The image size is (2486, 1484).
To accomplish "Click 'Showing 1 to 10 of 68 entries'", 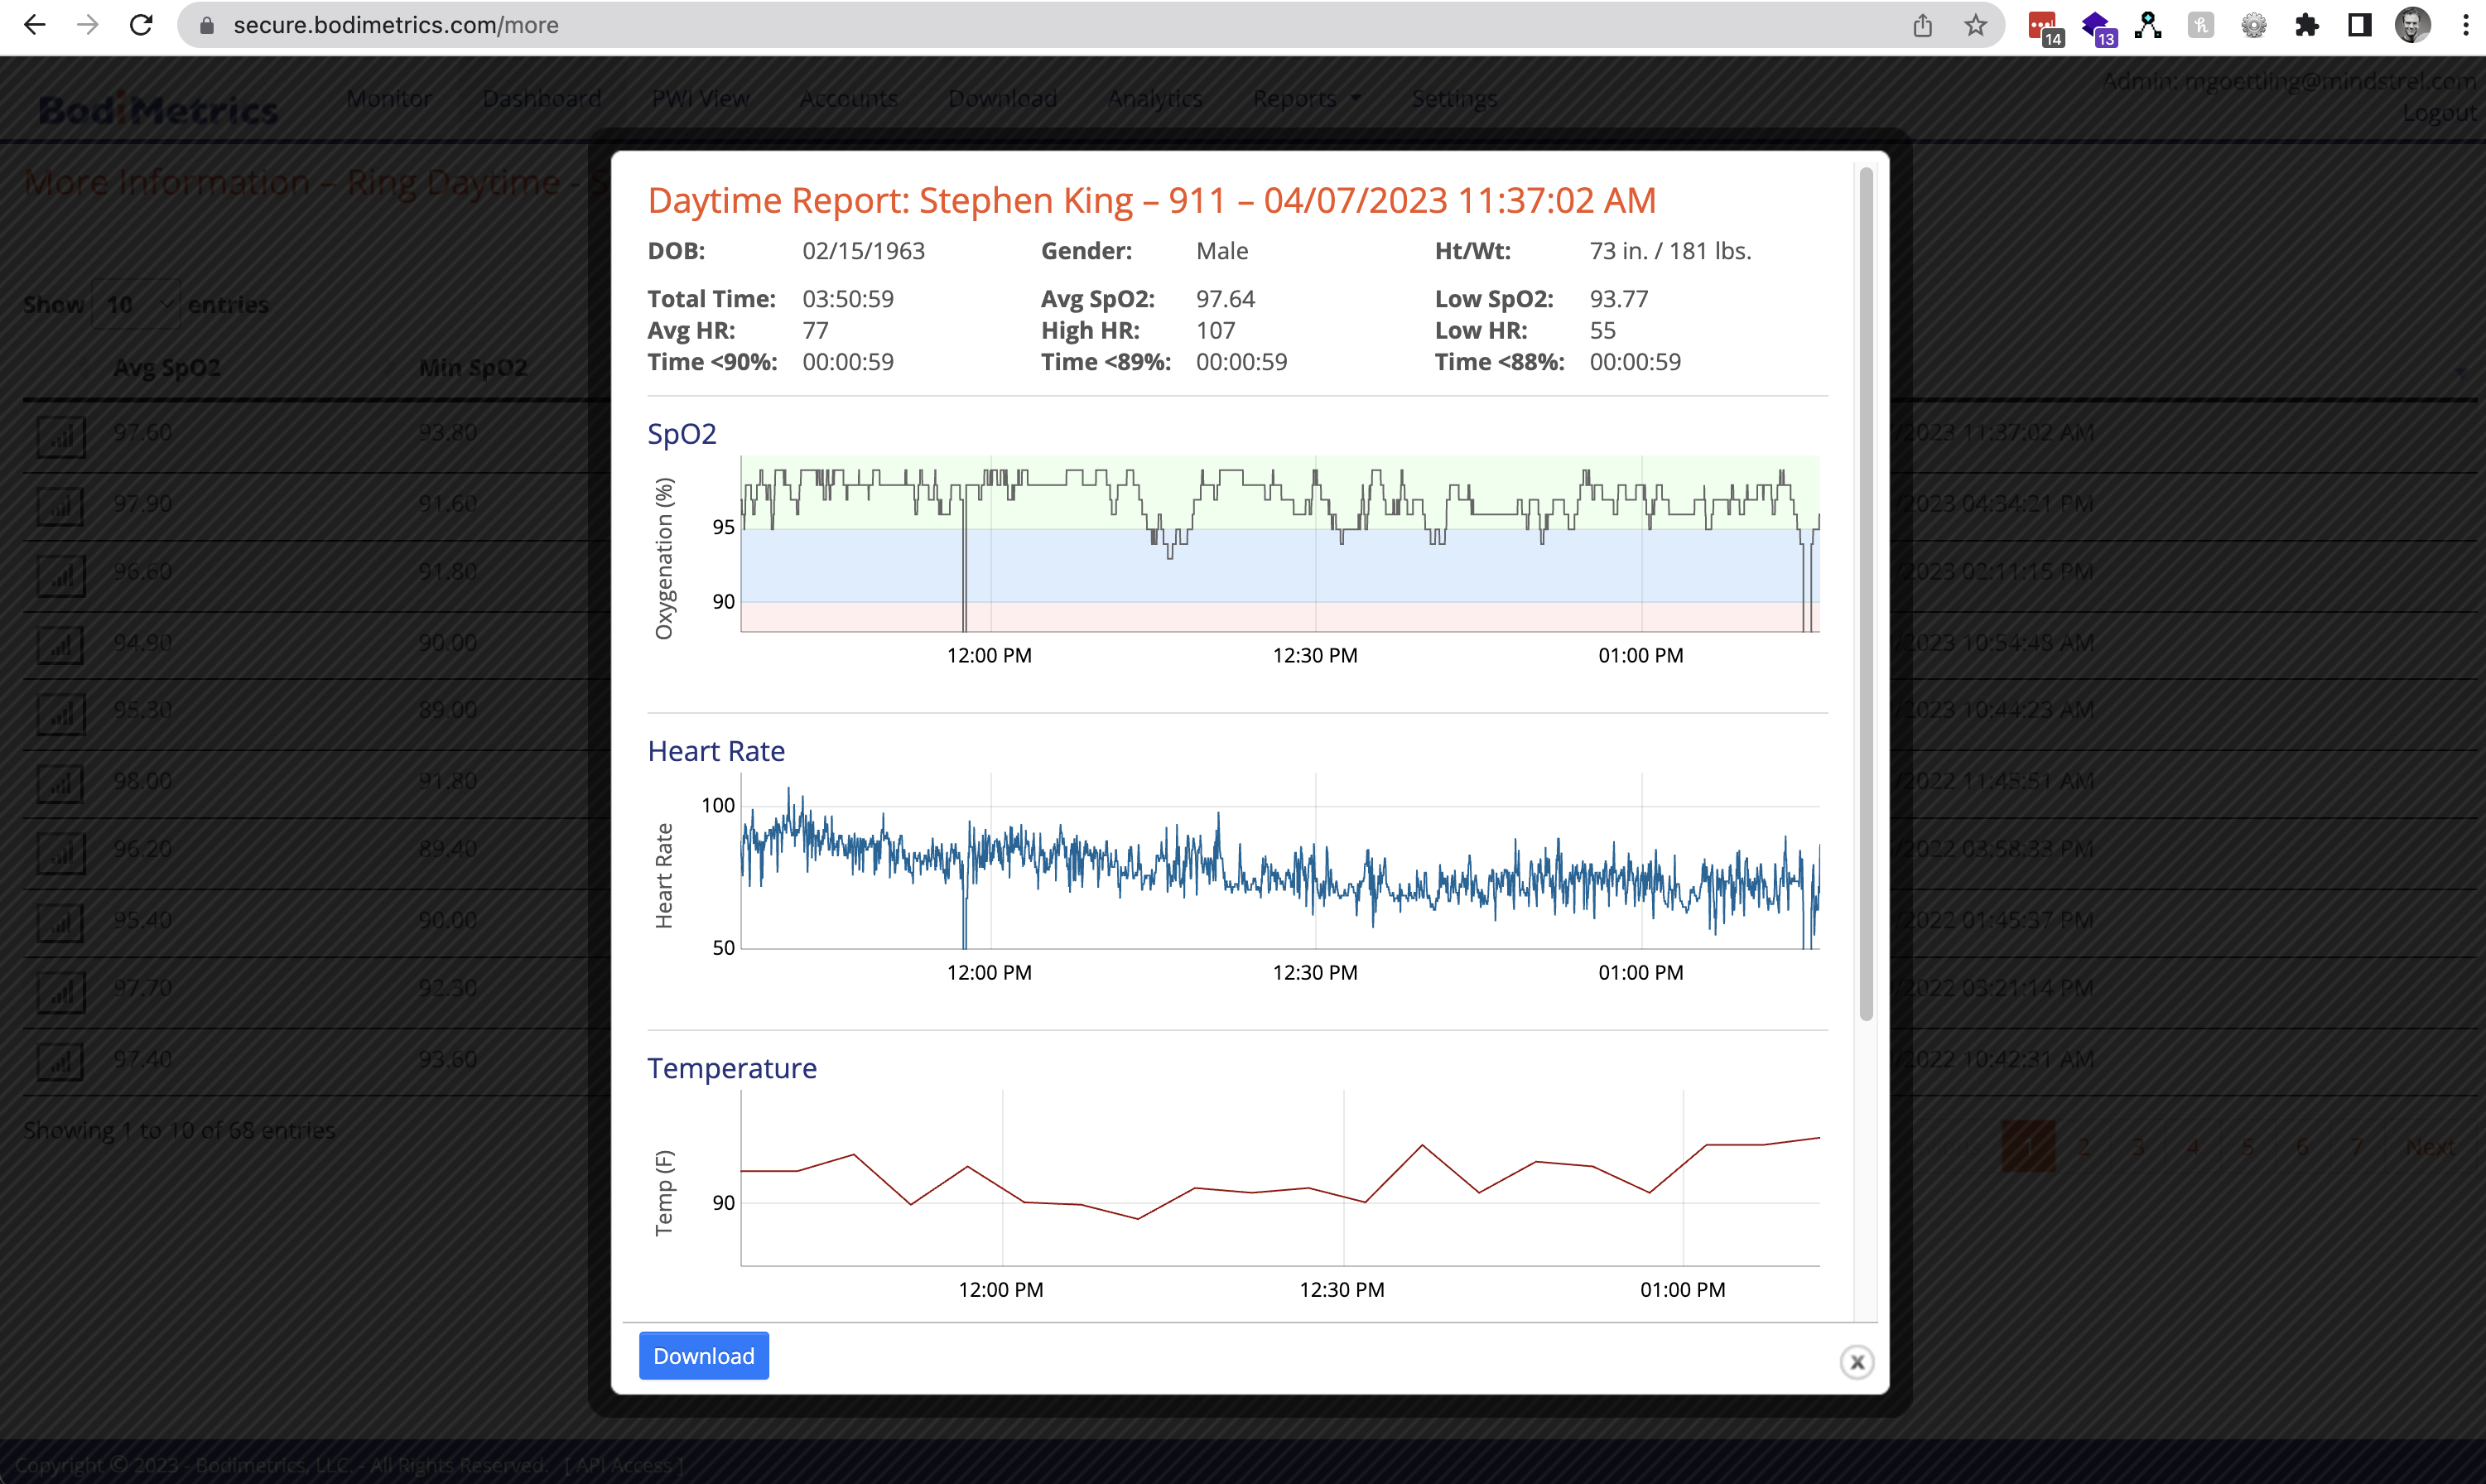I will [179, 1130].
